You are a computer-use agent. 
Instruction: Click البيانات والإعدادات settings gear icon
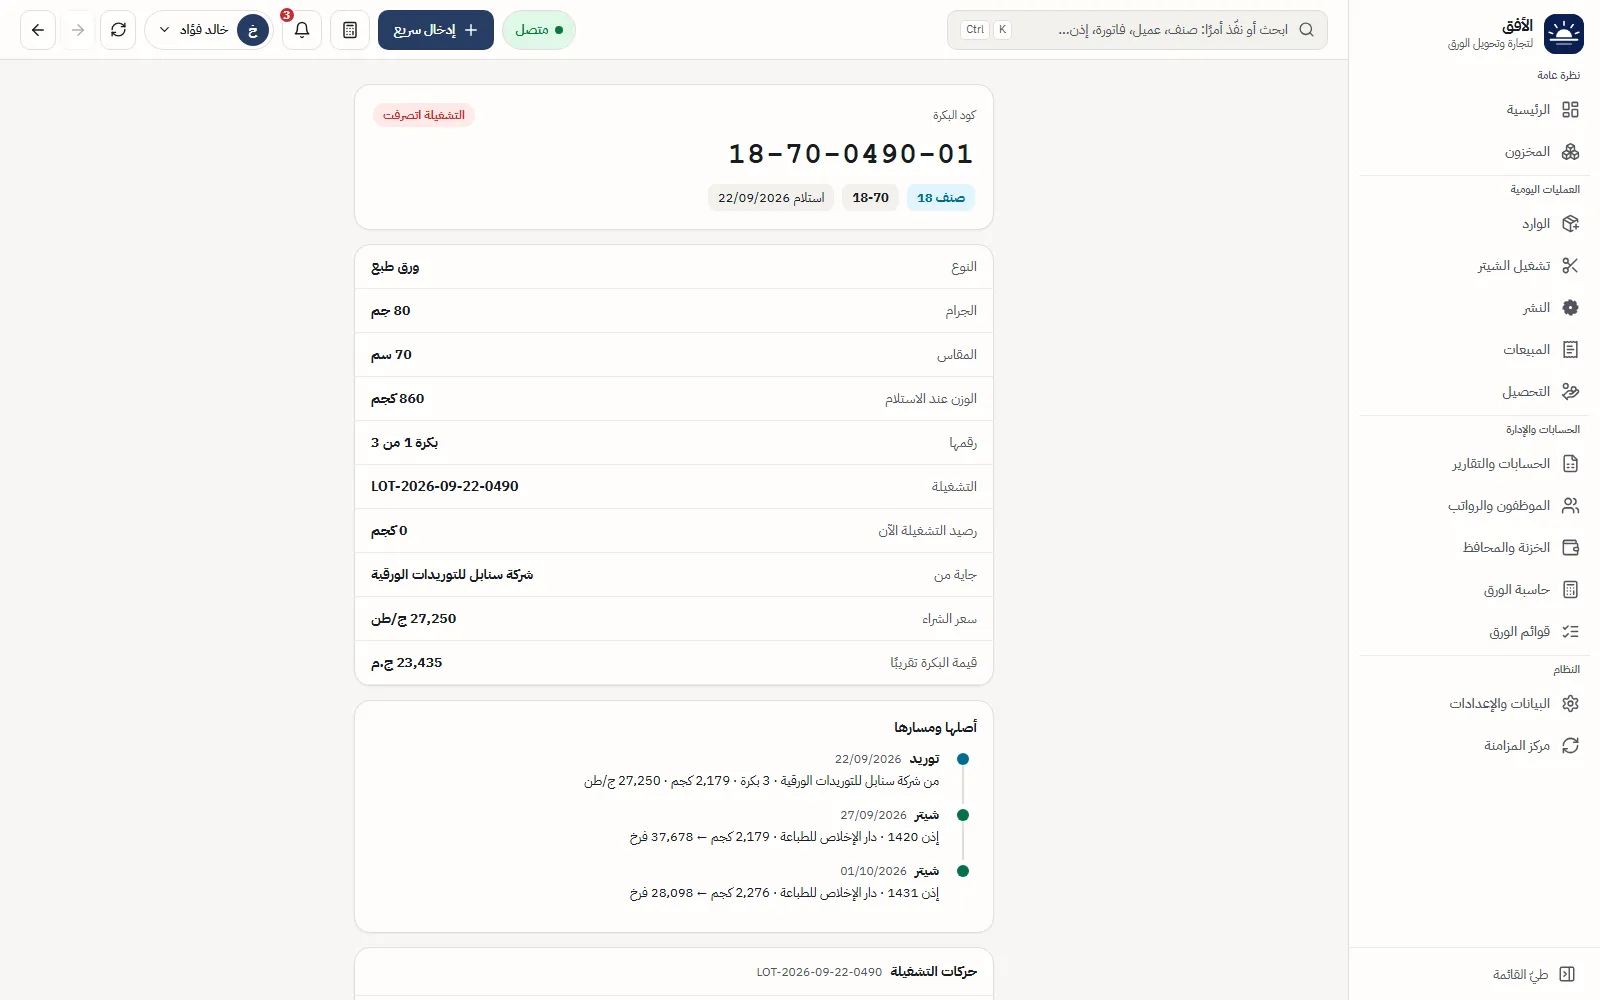click(x=1570, y=704)
